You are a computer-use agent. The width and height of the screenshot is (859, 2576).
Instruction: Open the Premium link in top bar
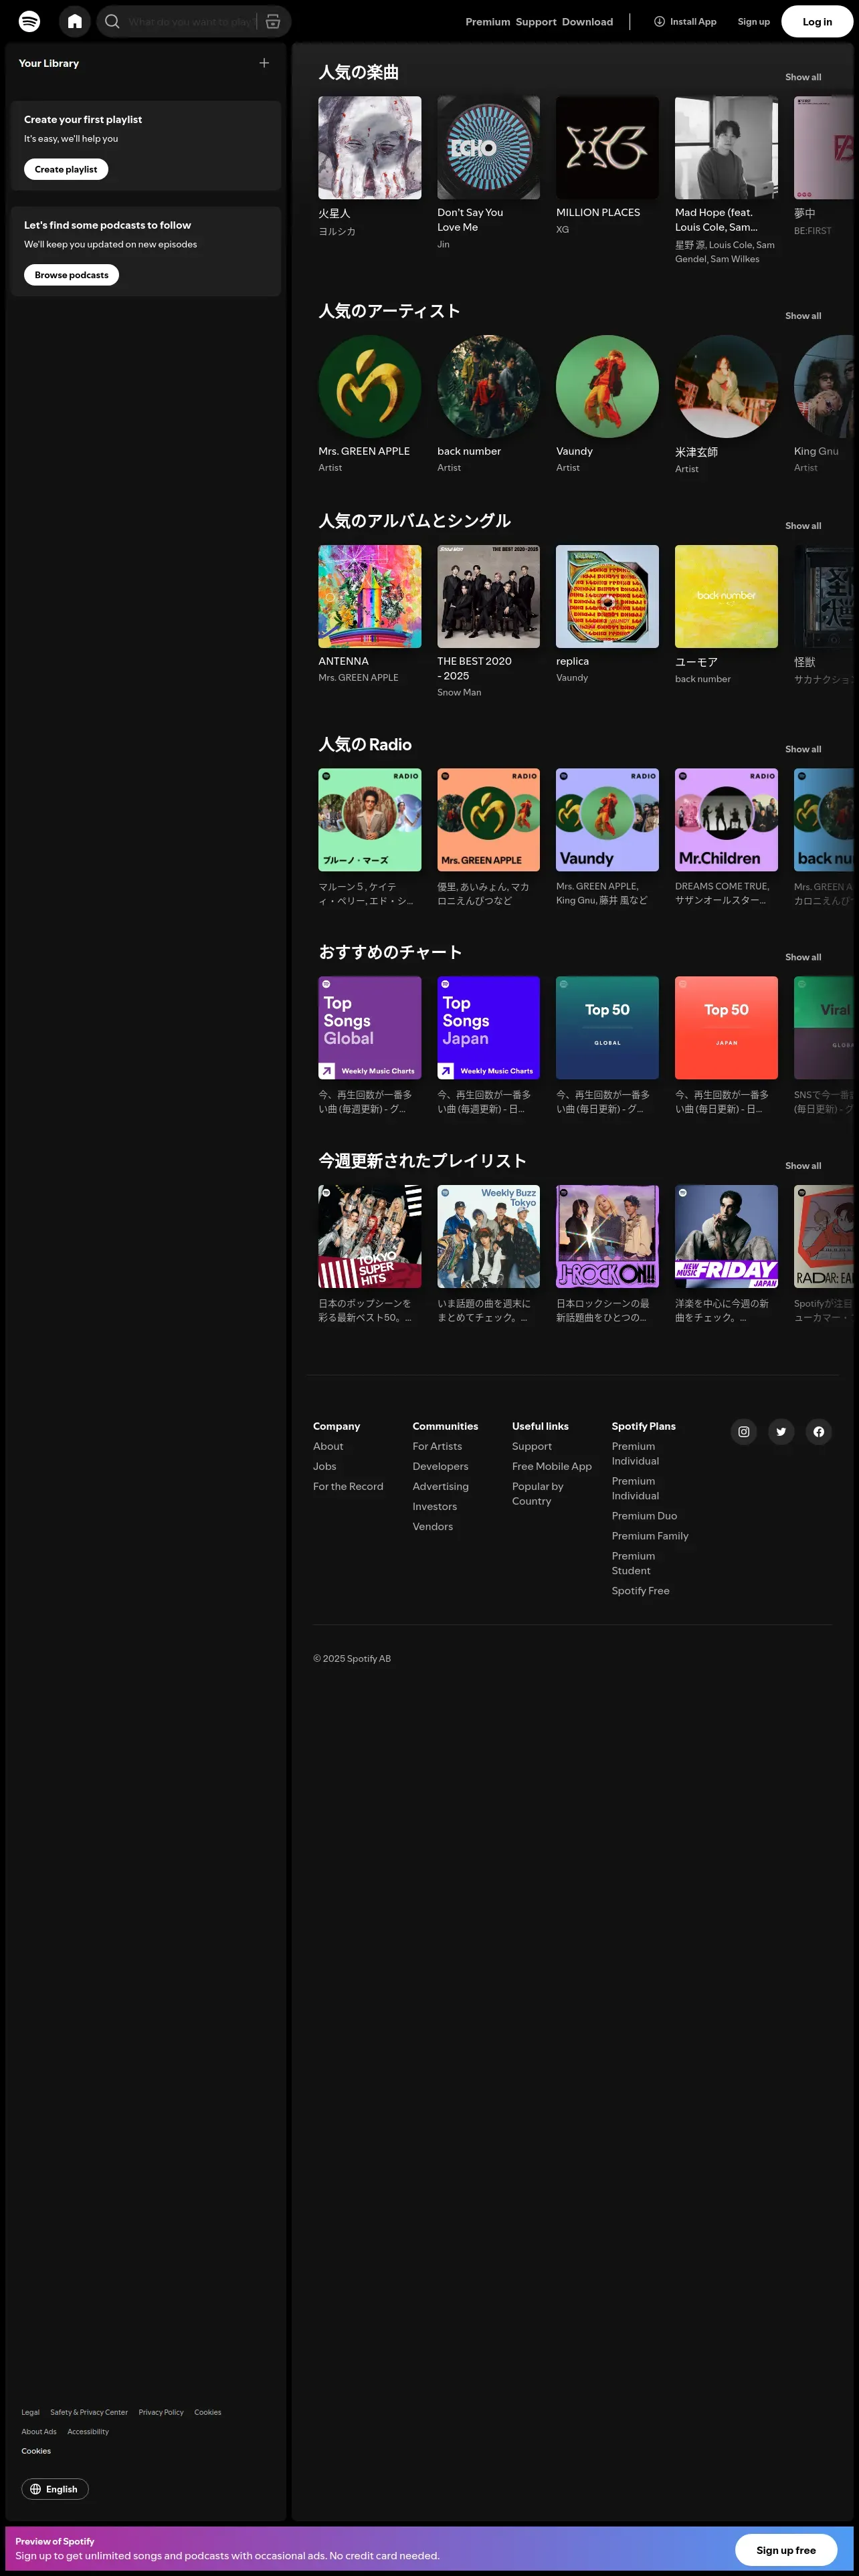(x=488, y=22)
